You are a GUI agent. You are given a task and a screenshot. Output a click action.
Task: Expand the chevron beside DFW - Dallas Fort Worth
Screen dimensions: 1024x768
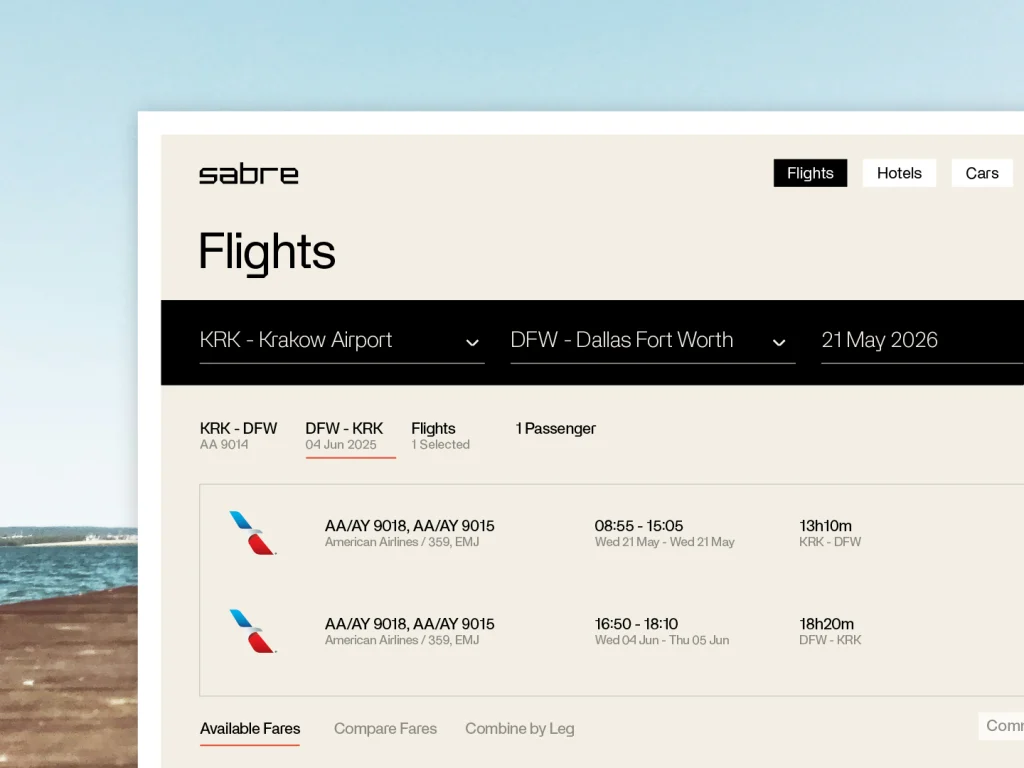point(779,342)
